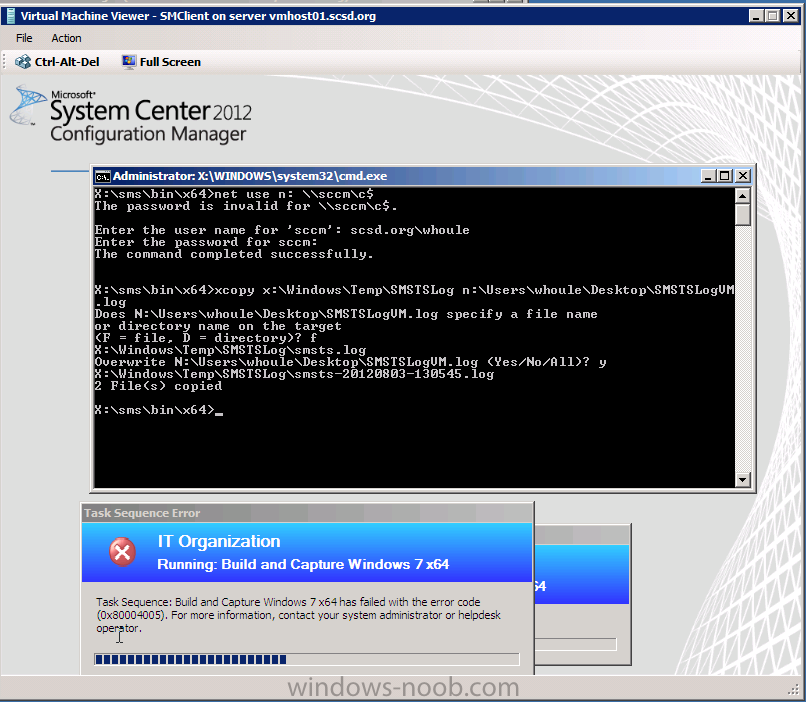Click the Ctrl-Alt-Del toolbar icon
Screen dimensions: 806x702
click(23, 62)
